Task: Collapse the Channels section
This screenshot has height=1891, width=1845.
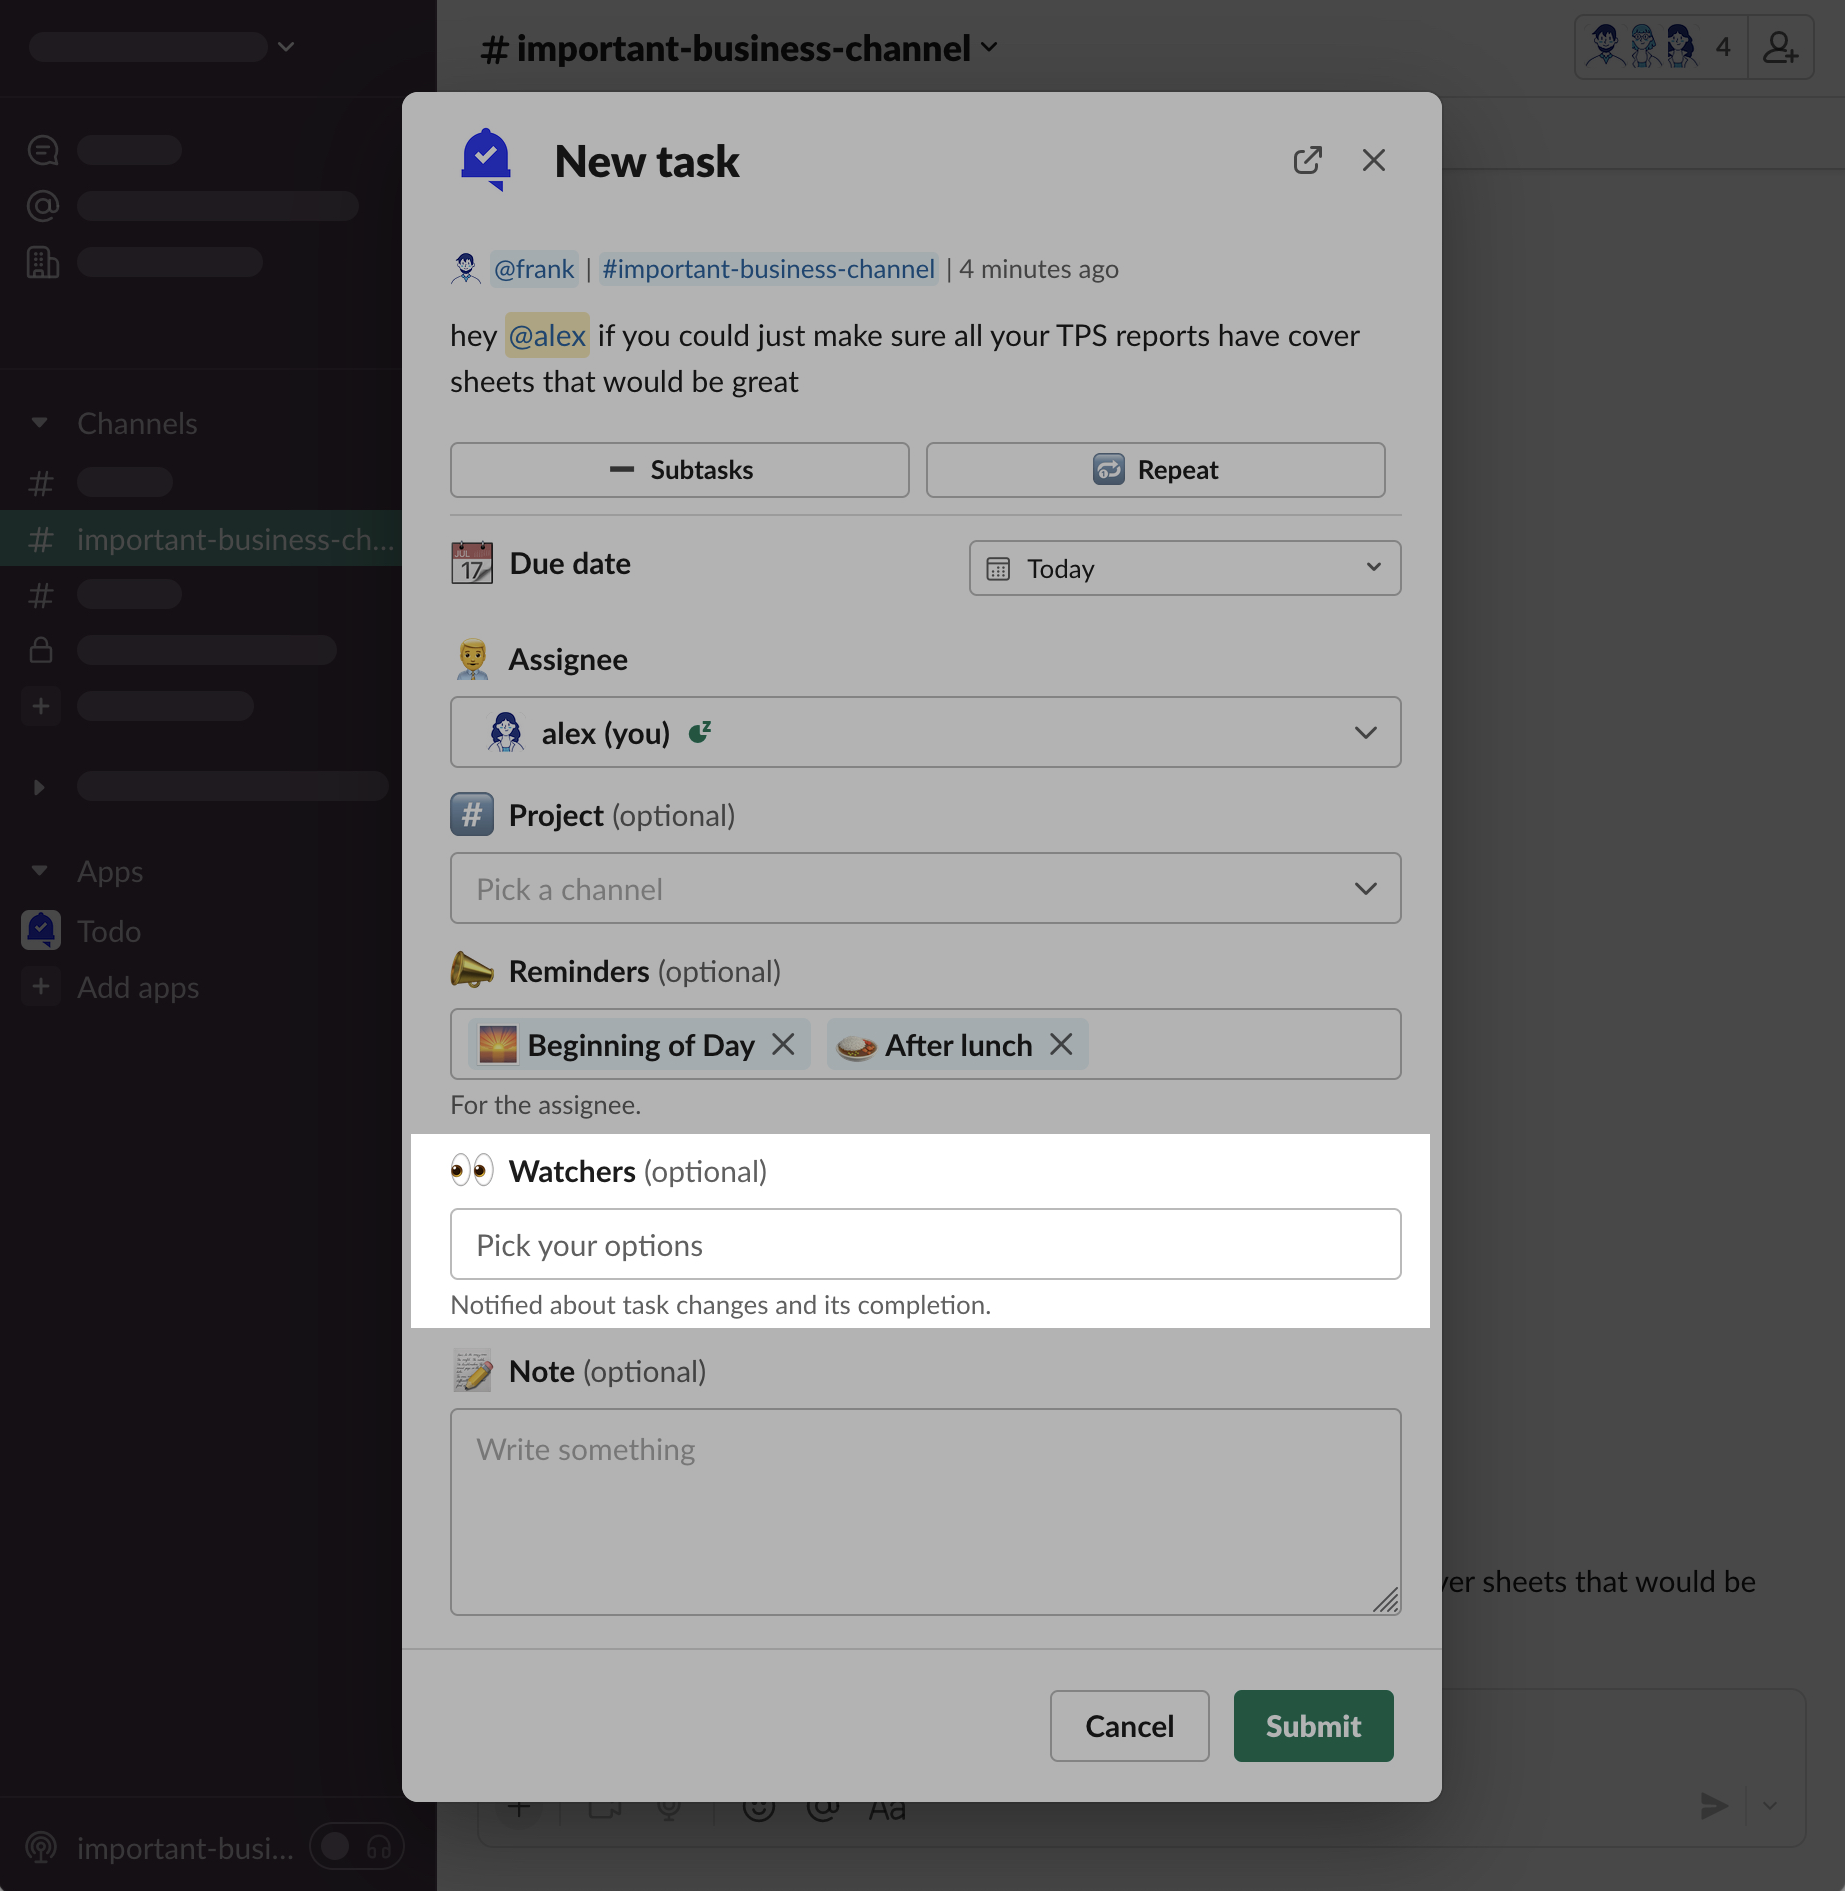Action: point(40,423)
